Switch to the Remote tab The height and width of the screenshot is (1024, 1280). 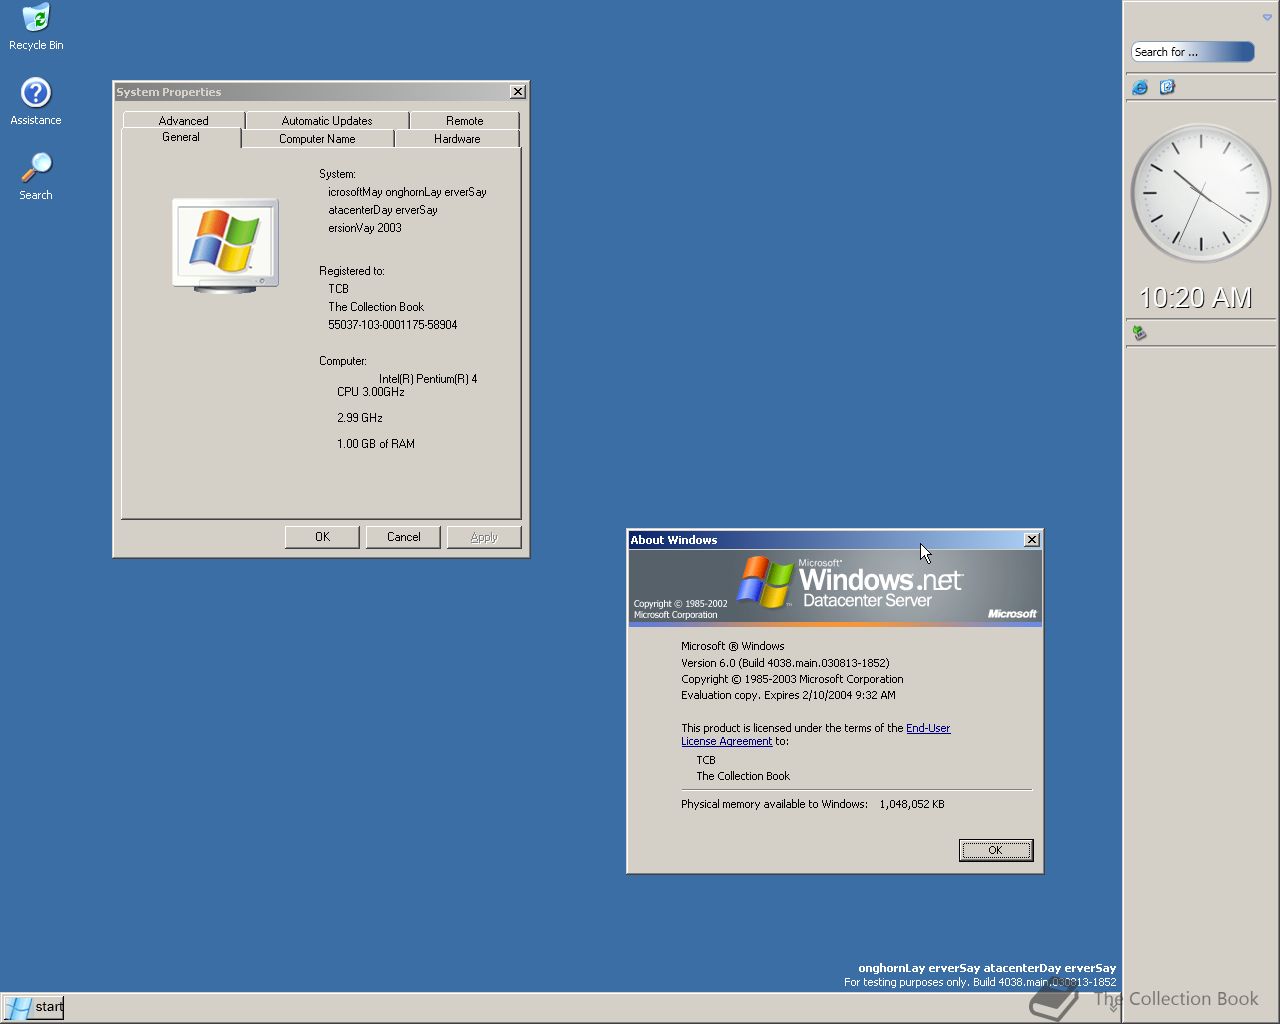pyautogui.click(x=464, y=120)
